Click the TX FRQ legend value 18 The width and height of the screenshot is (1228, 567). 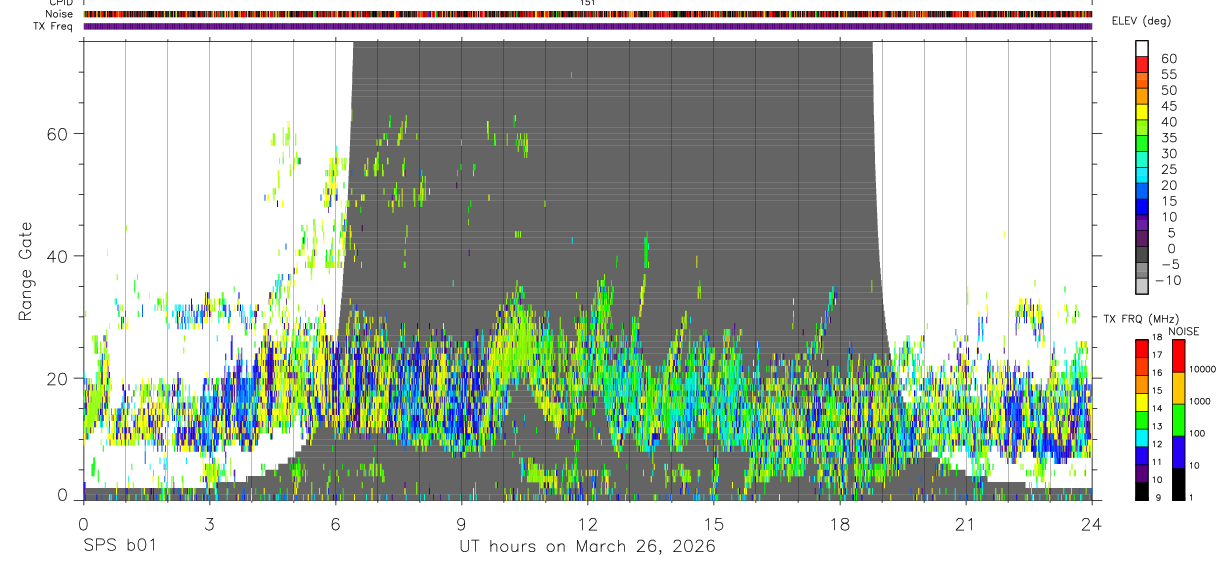coord(1158,338)
